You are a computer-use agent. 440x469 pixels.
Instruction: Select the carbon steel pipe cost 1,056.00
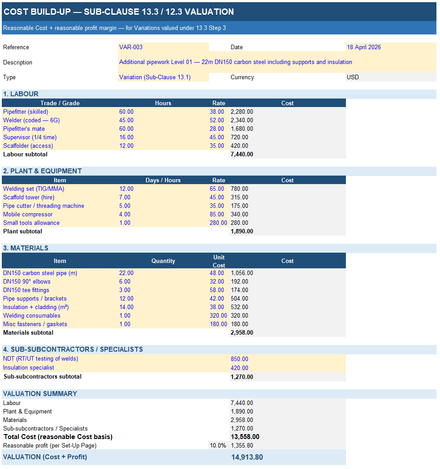(242, 273)
